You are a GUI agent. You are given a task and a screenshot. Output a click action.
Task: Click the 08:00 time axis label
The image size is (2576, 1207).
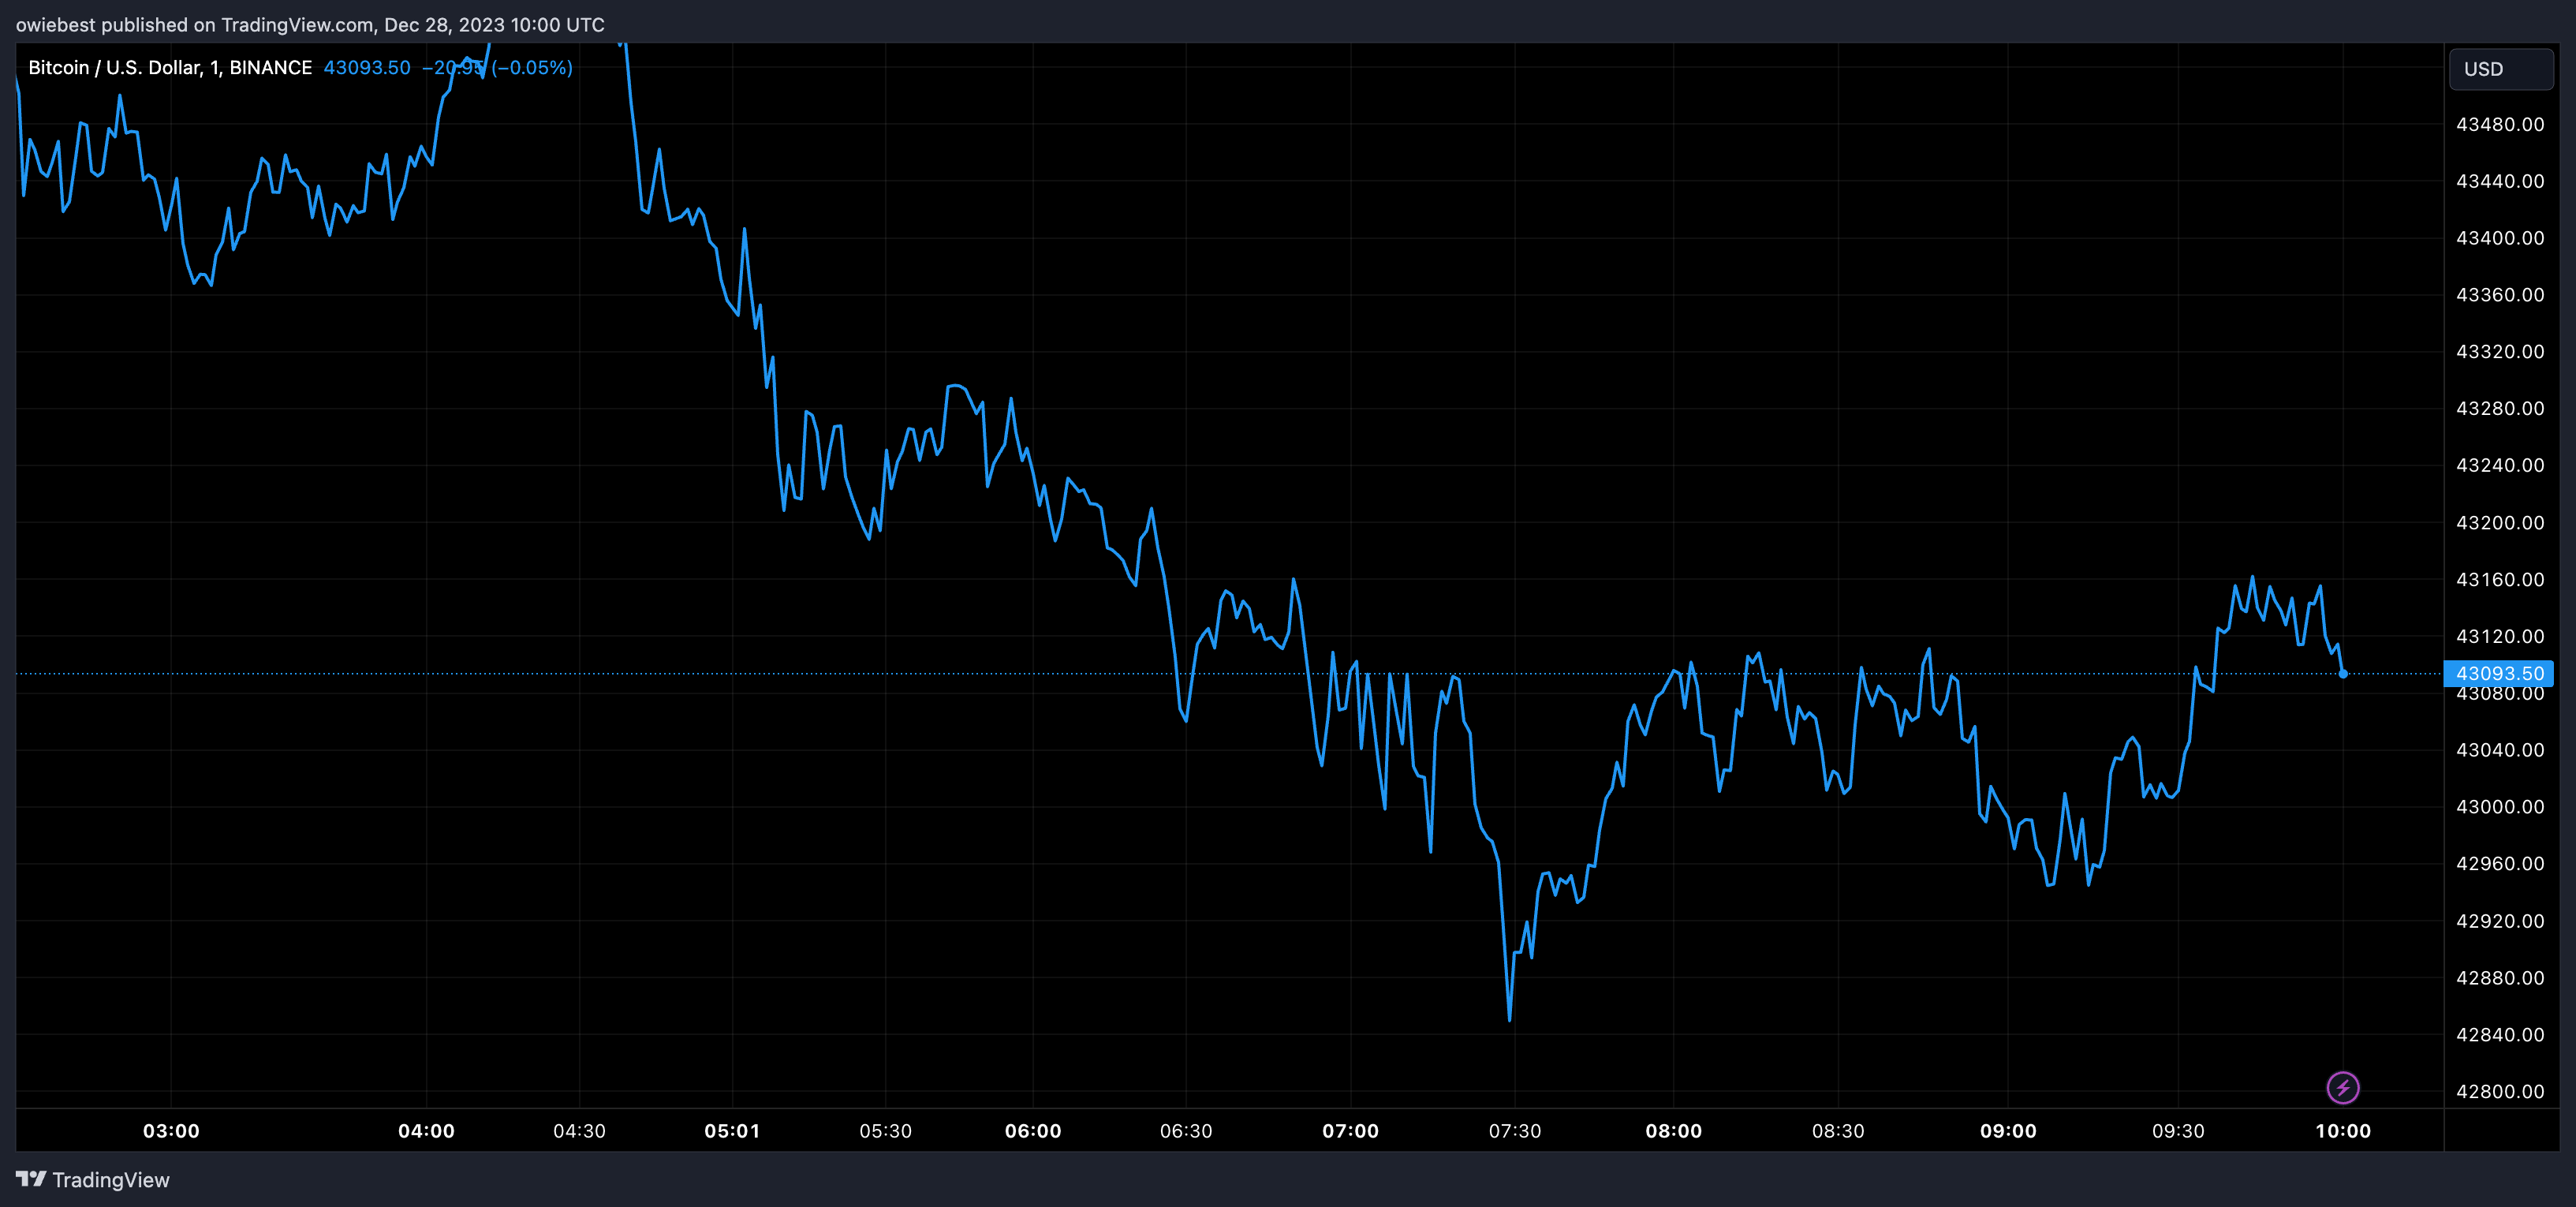click(1674, 1131)
